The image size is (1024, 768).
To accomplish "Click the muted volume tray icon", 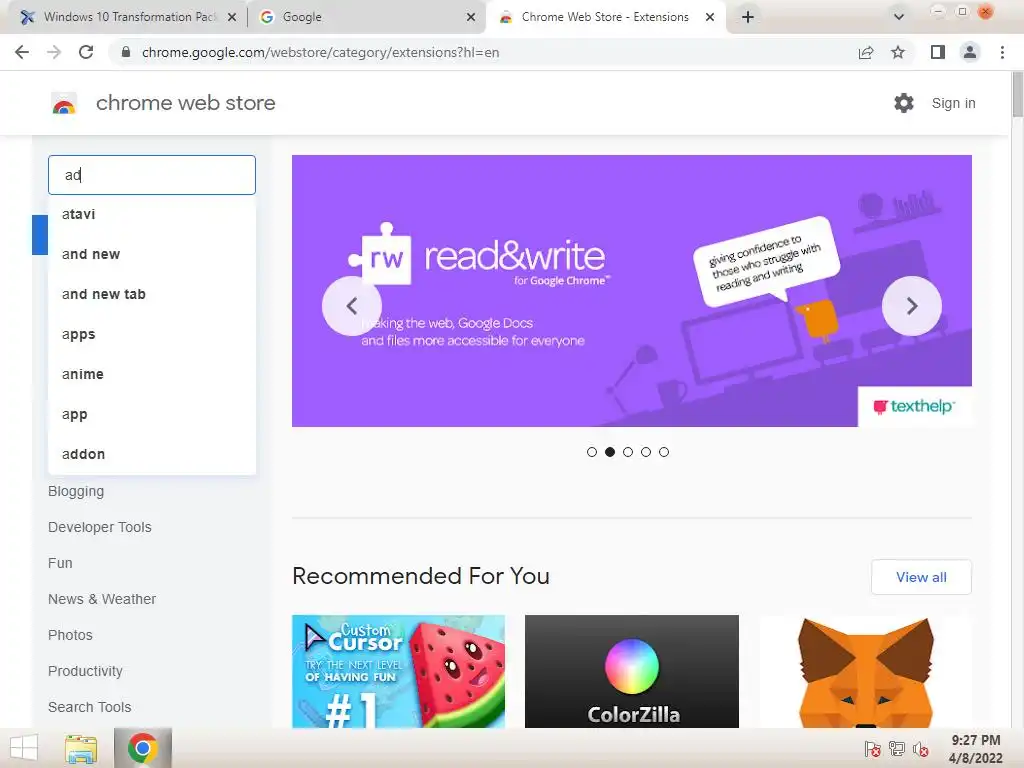I will 921,750.
